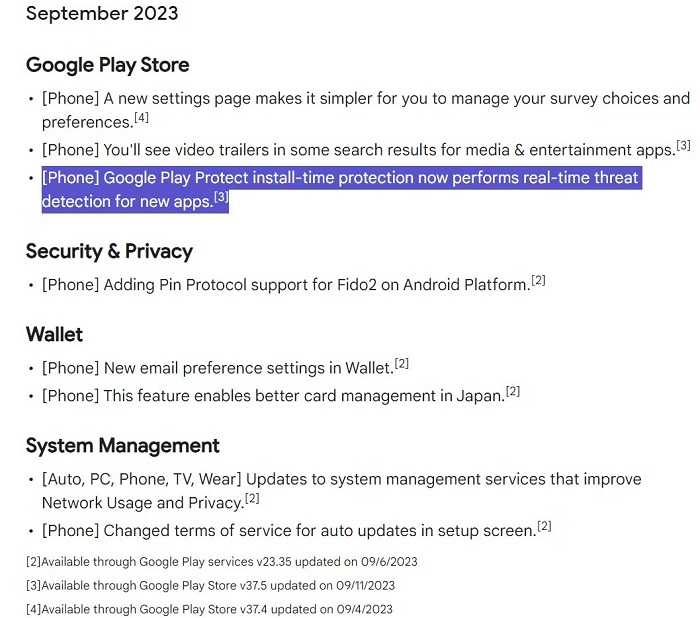Click the Google Play Store heading
Screen dimensions: 700x618
click(x=107, y=65)
